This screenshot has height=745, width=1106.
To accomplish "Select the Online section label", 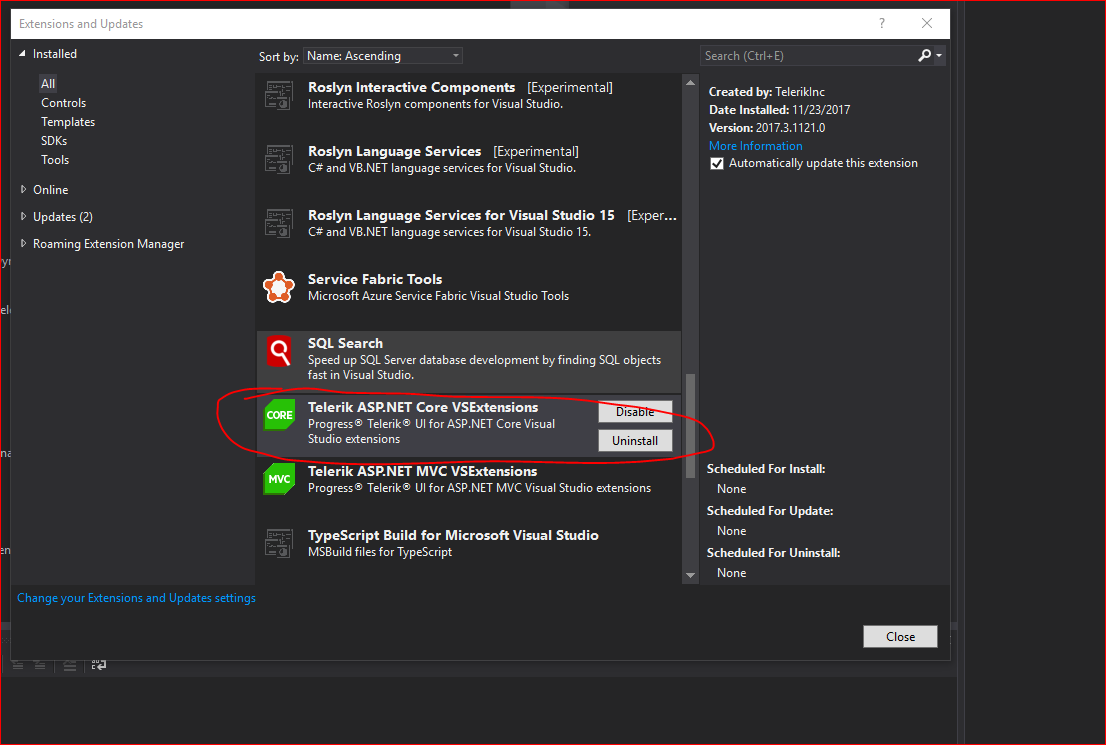I will coord(51,190).
